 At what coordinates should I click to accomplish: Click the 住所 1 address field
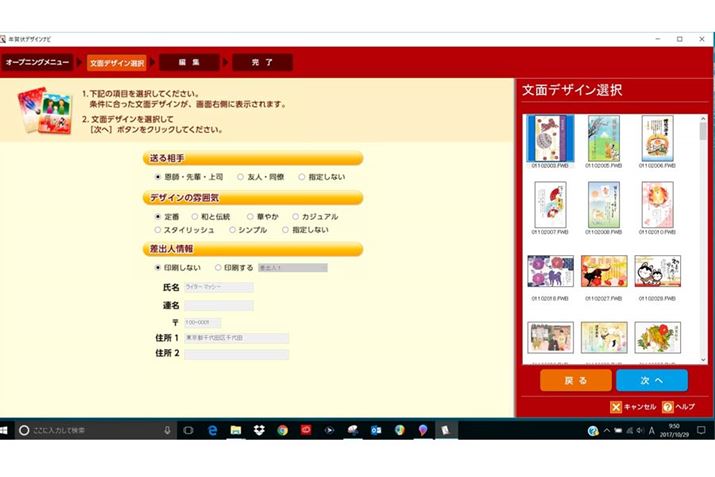[236, 338]
